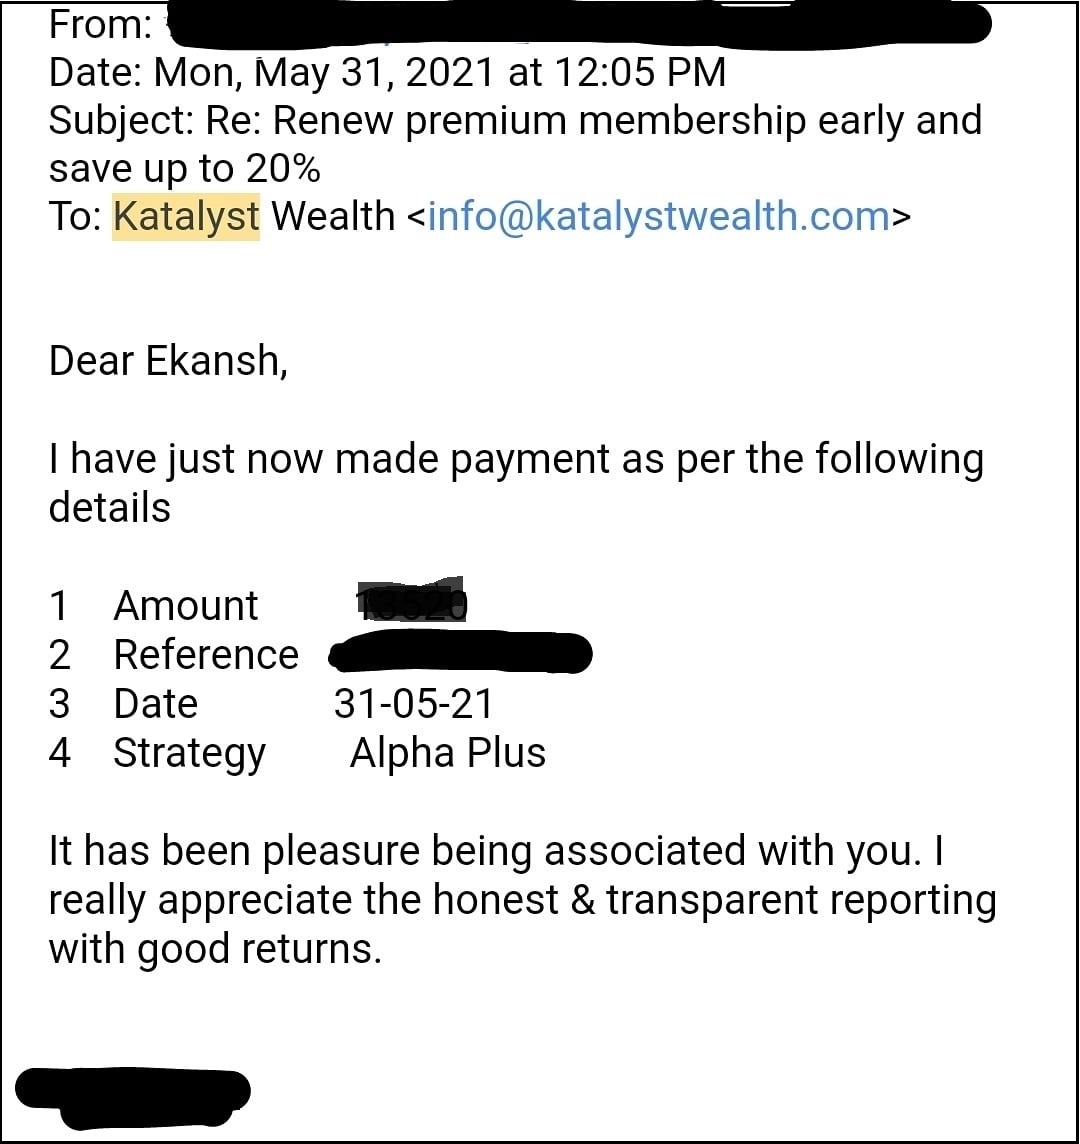Click the Dear Ekansh greeting
The width and height of the screenshot is (1080, 1144).
[168, 361]
